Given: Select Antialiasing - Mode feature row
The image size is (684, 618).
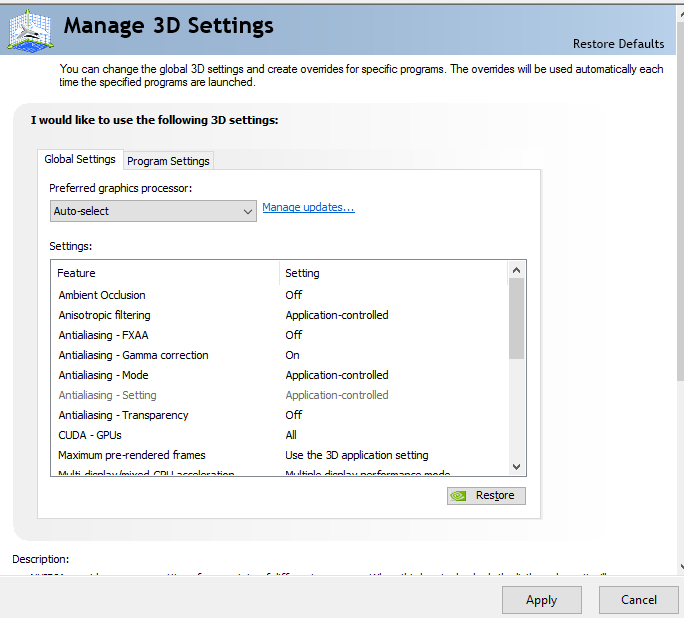Looking at the screenshot, I should click(279, 376).
